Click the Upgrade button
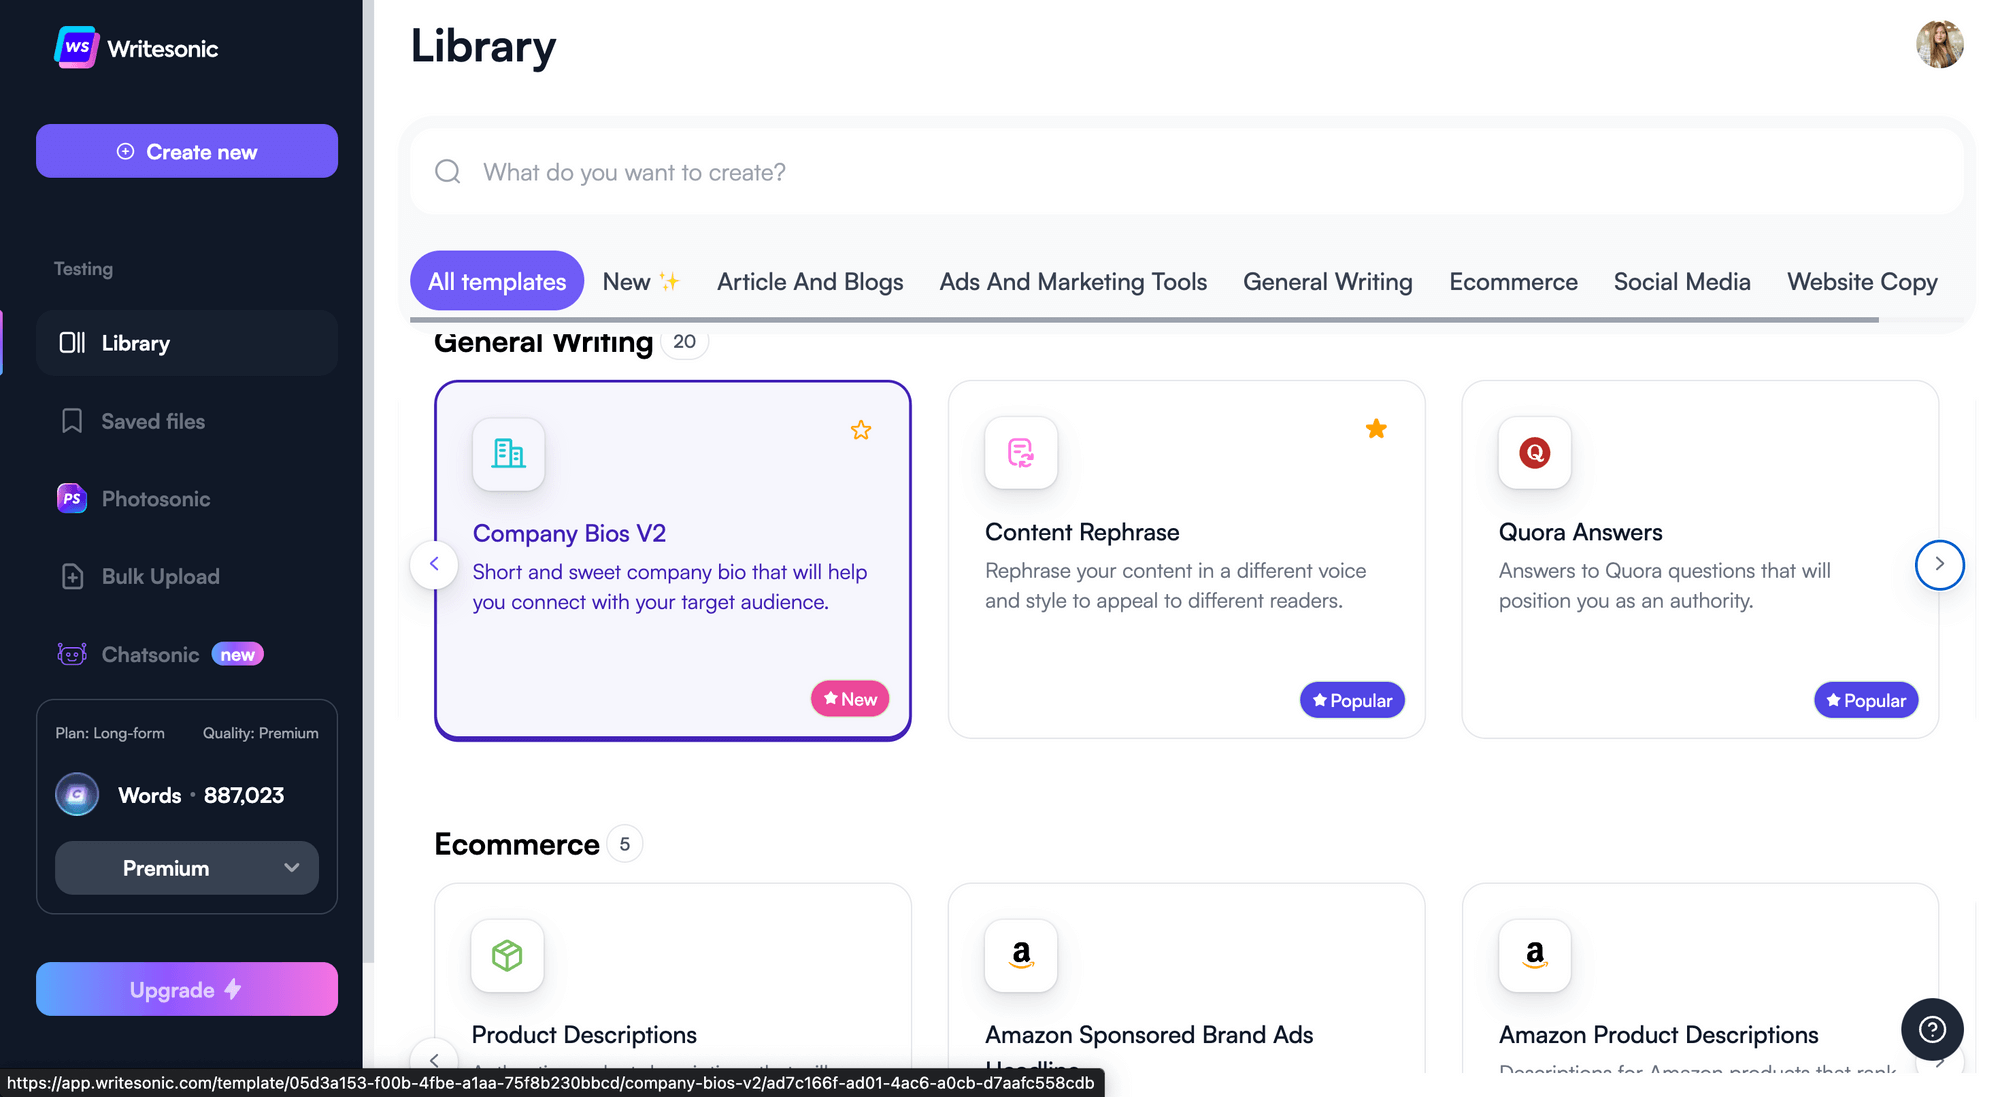 [x=188, y=989]
